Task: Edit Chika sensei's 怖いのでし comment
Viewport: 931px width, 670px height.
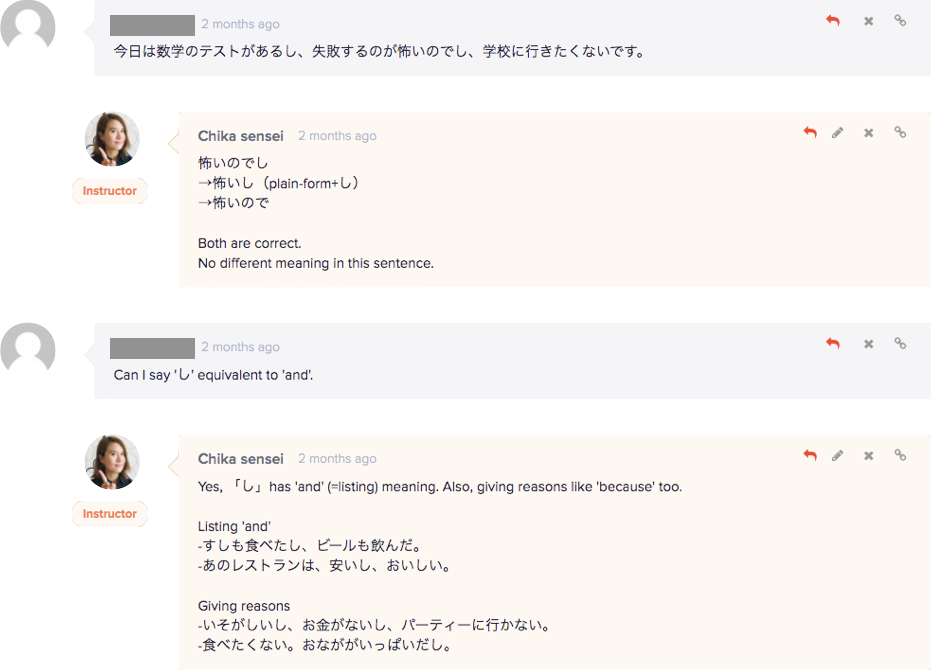Action: pyautogui.click(x=837, y=132)
